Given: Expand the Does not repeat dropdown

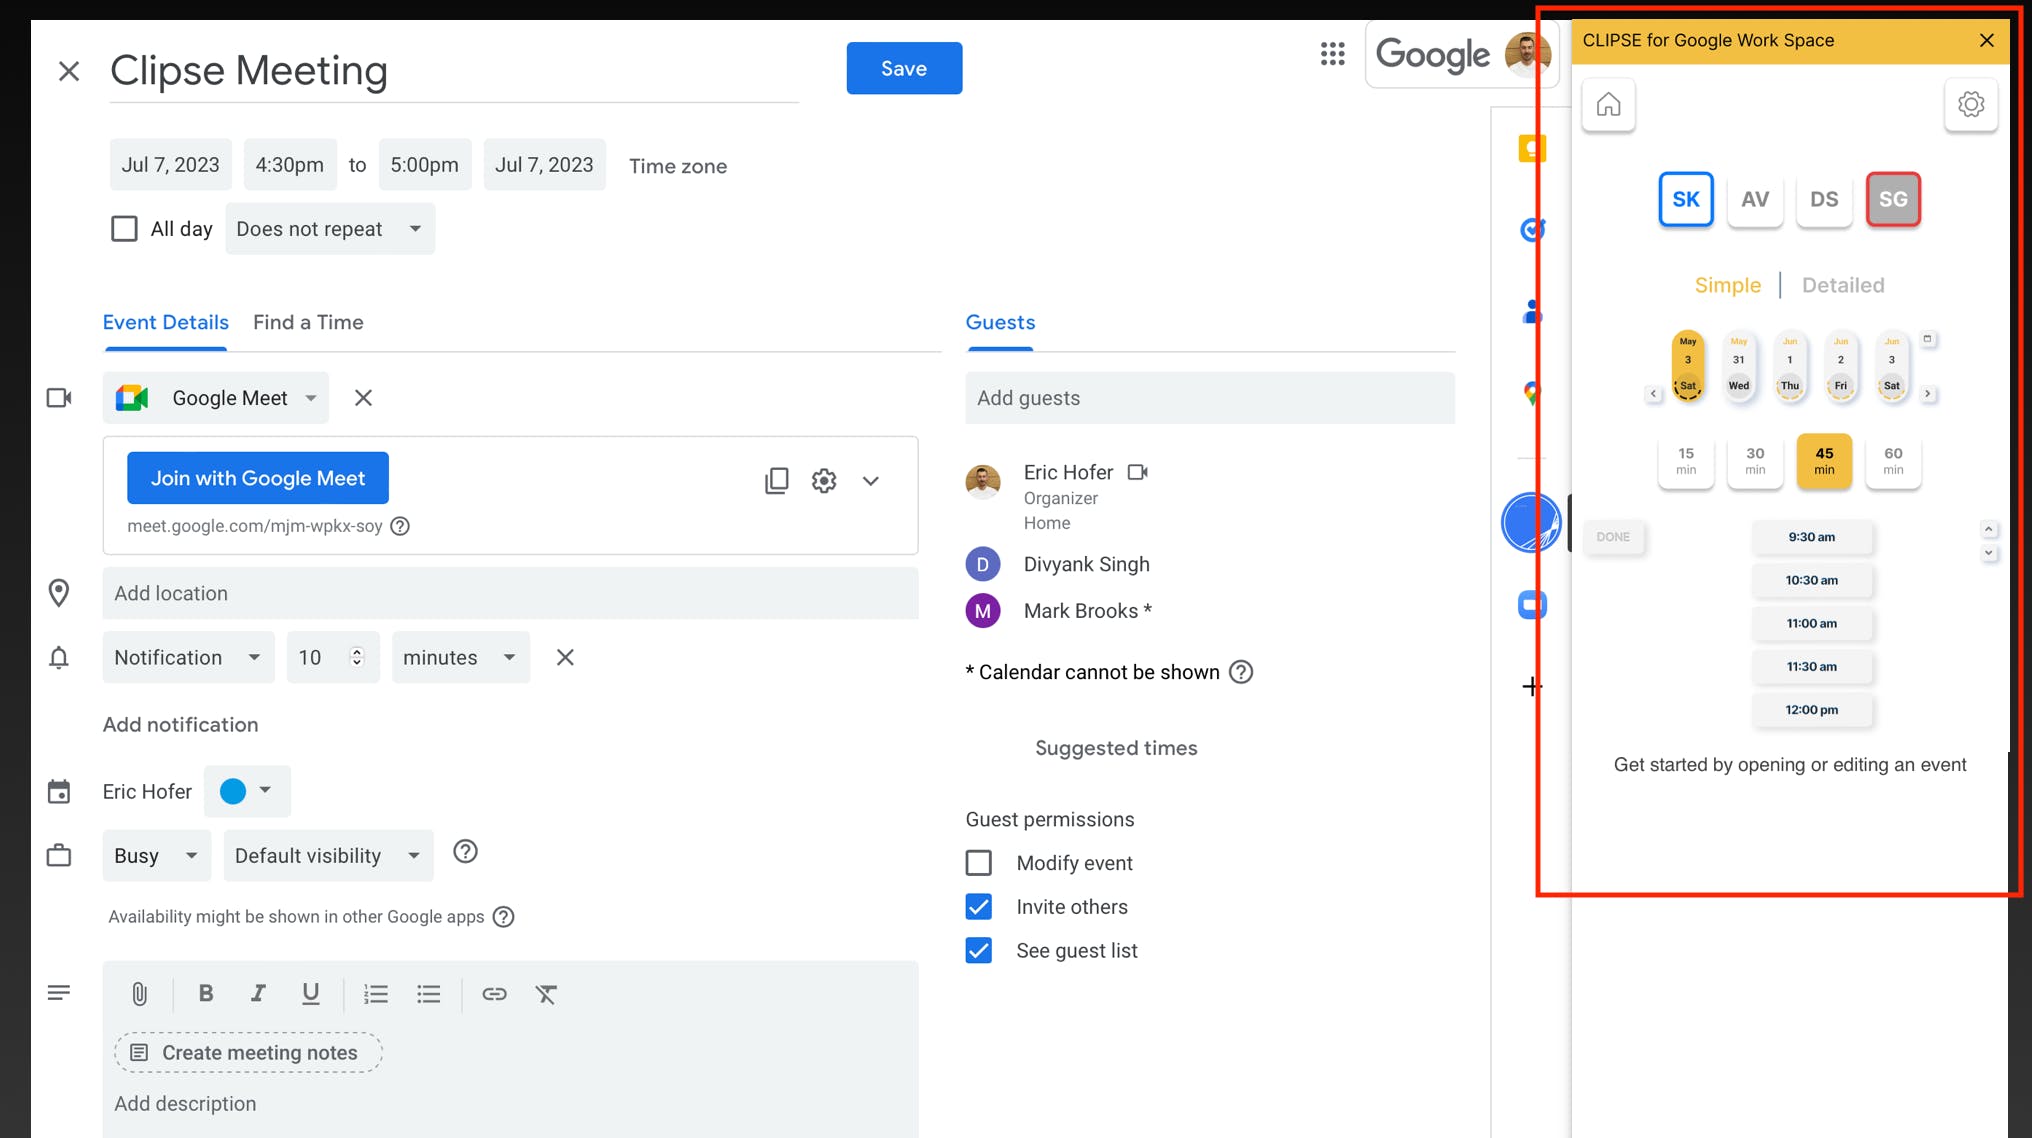Looking at the screenshot, I should (x=328, y=228).
